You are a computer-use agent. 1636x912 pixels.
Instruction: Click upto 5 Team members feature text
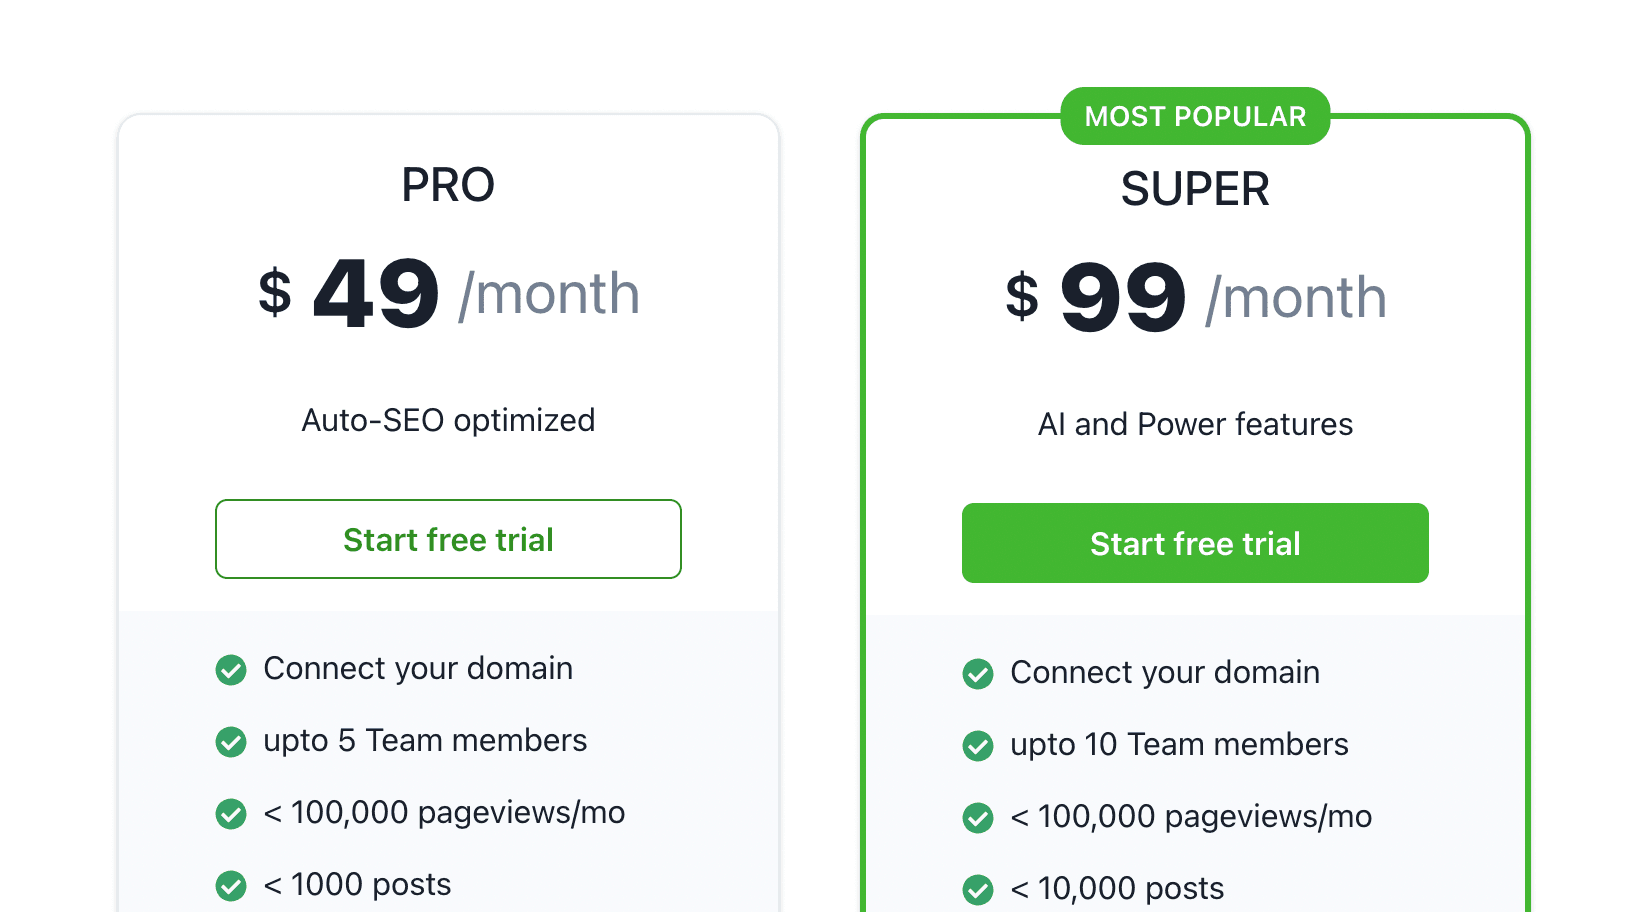click(x=425, y=740)
